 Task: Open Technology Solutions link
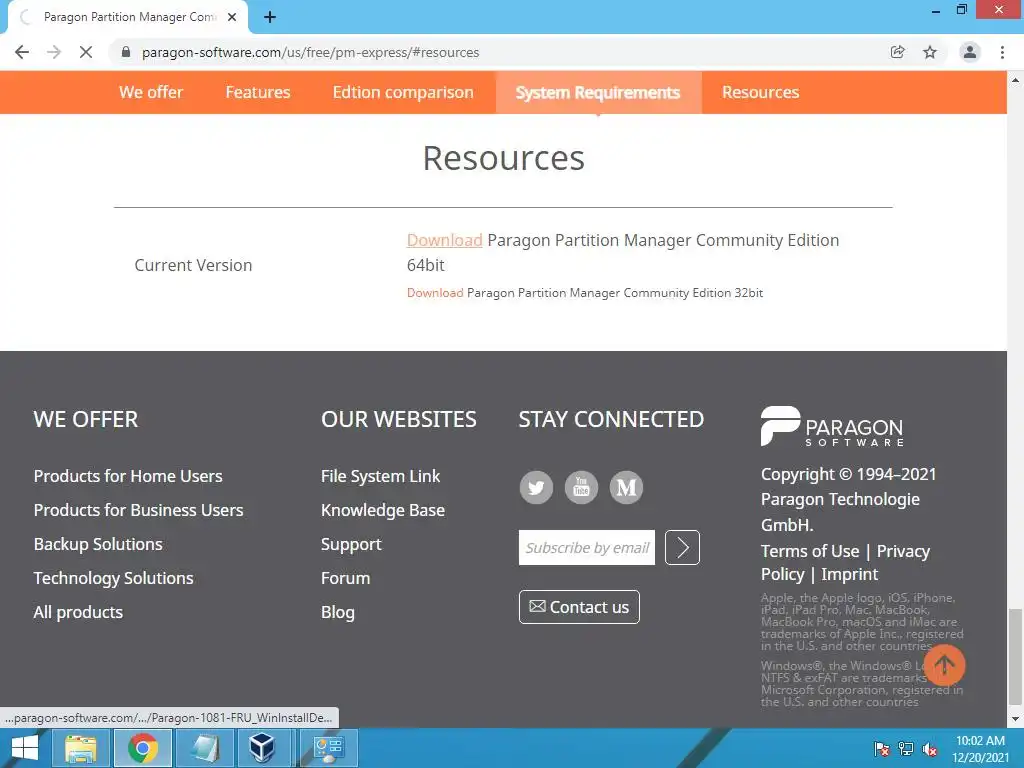[114, 578]
